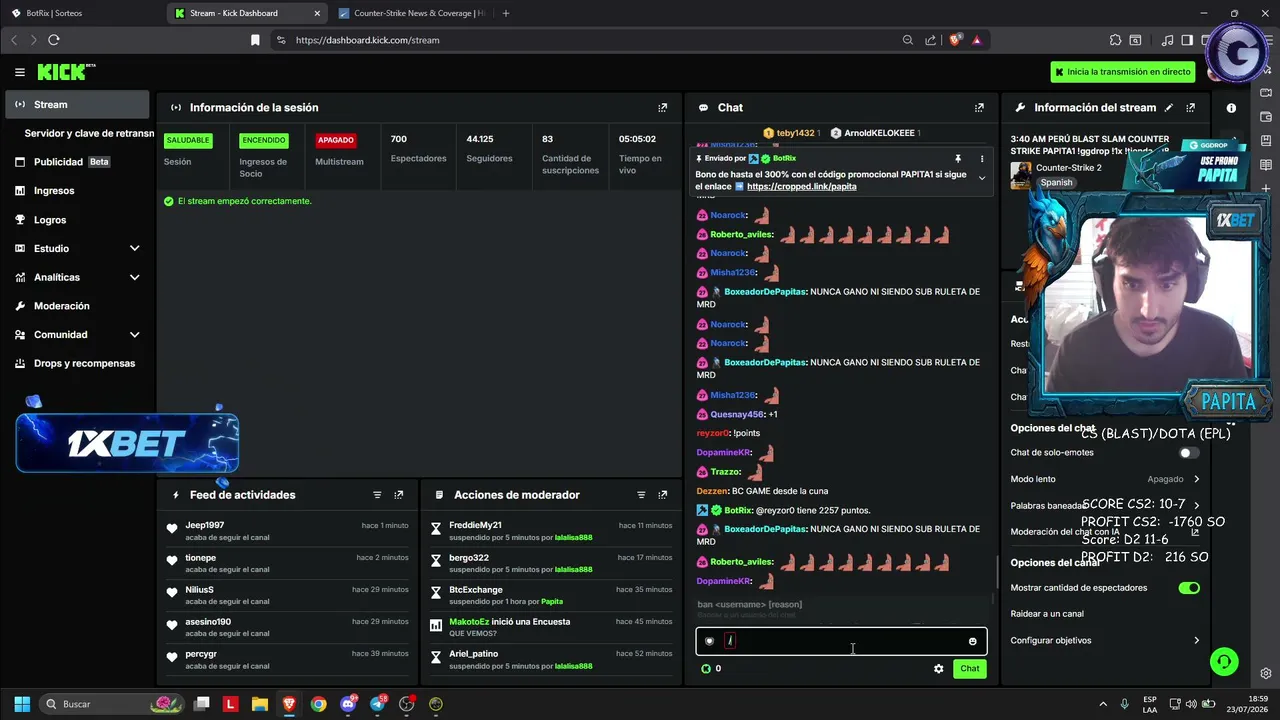
Task: Disable Mostrar cantidad de espectadores
Action: 1189,588
